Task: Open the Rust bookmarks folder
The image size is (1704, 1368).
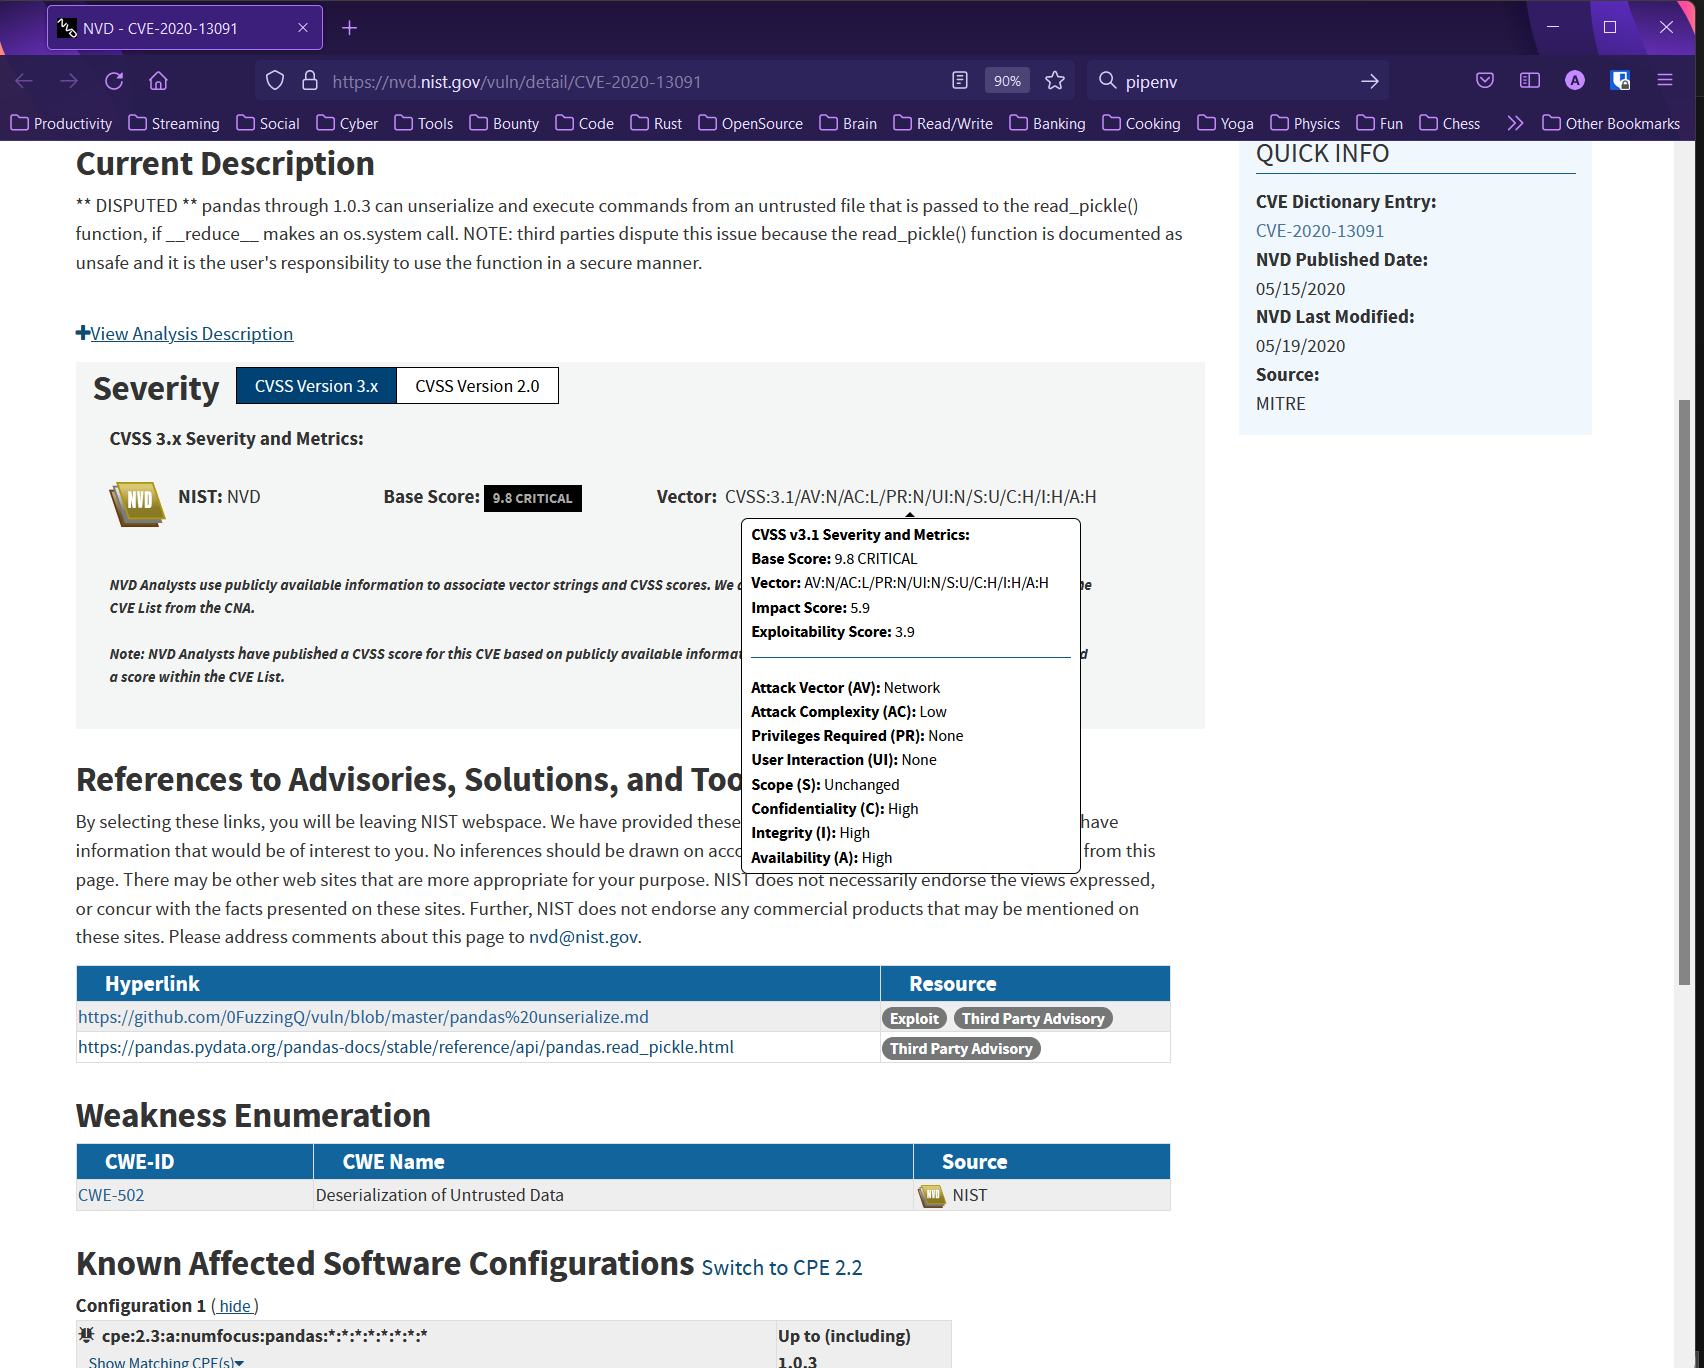Action: [x=656, y=123]
